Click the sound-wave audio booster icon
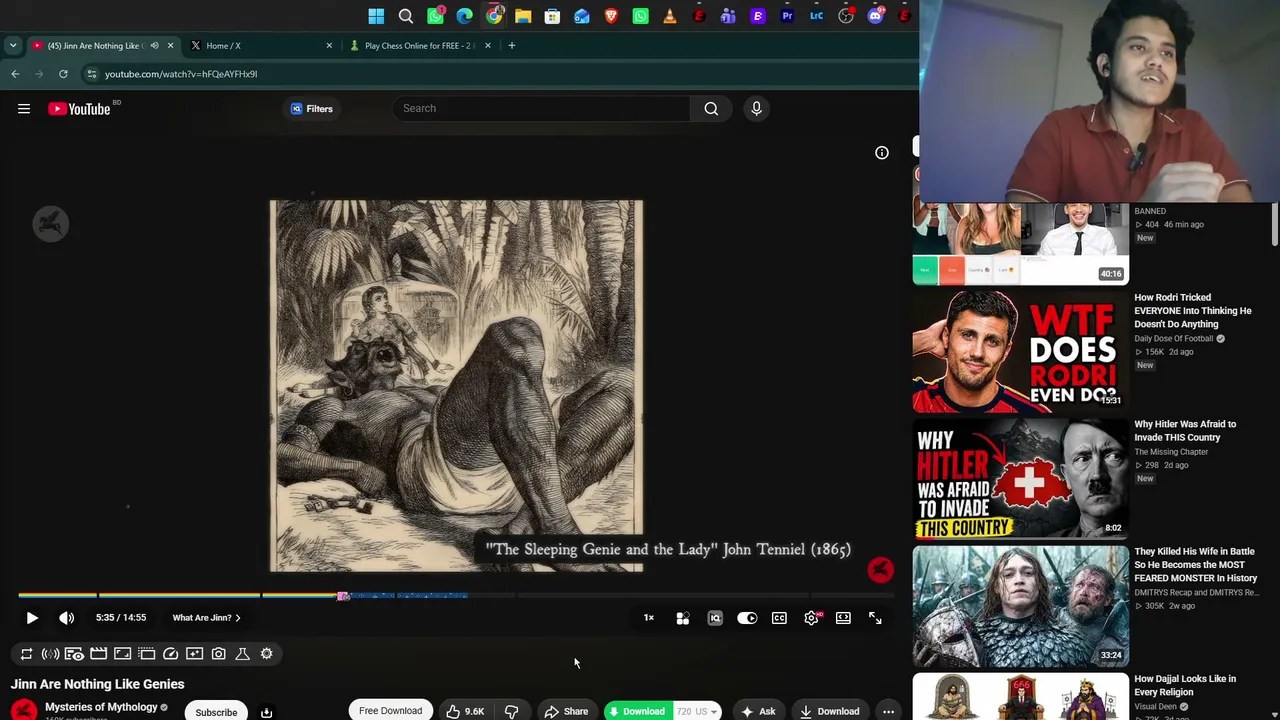This screenshot has height=720, width=1280. click(x=50, y=654)
